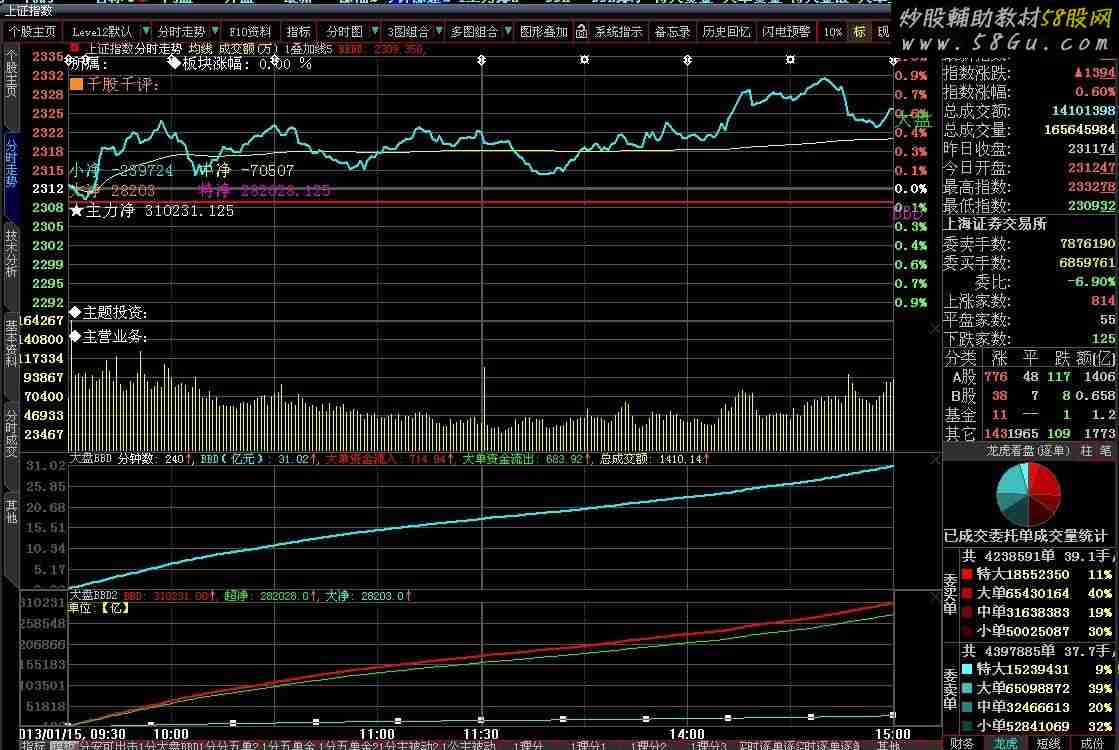Expand the 分时图 dropdown arrow
This screenshot has height=750, width=1119.
tap(375, 31)
